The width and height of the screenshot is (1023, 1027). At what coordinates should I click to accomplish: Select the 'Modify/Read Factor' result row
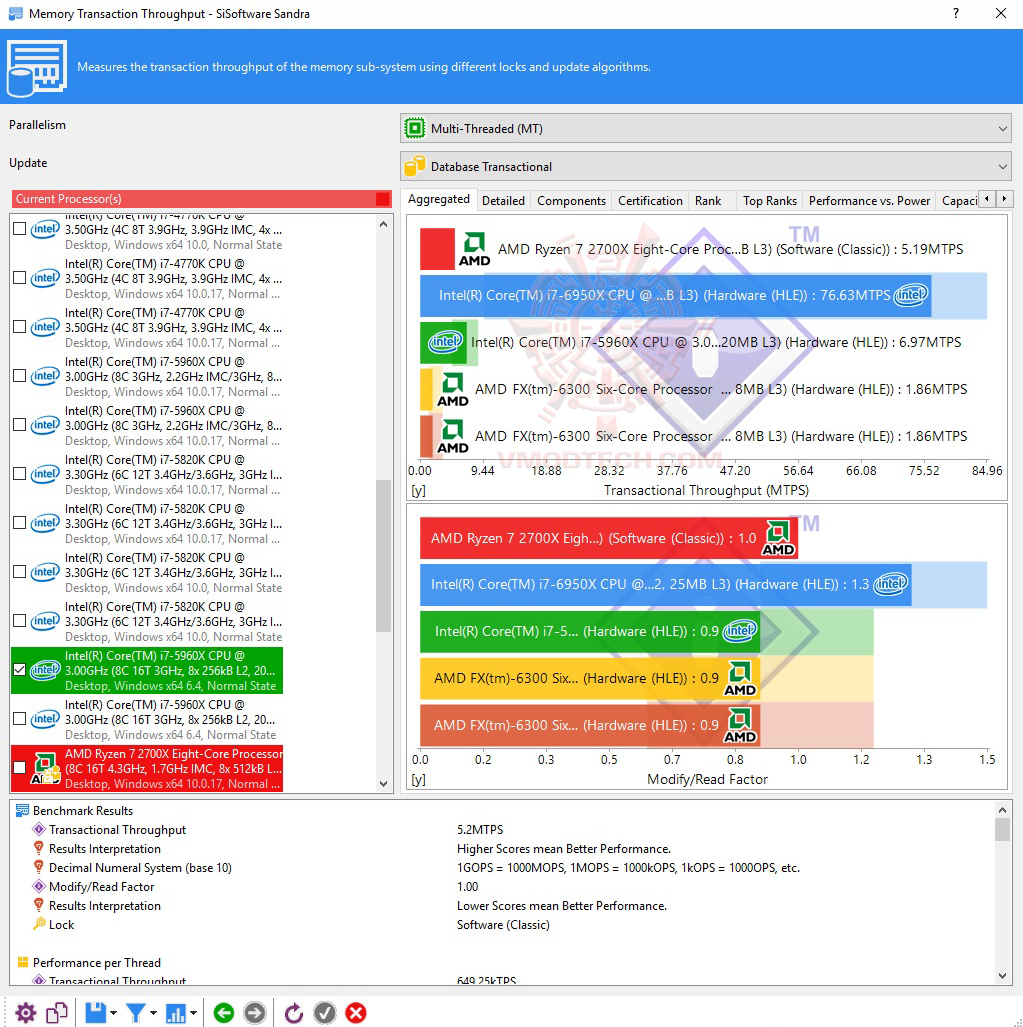503,886
